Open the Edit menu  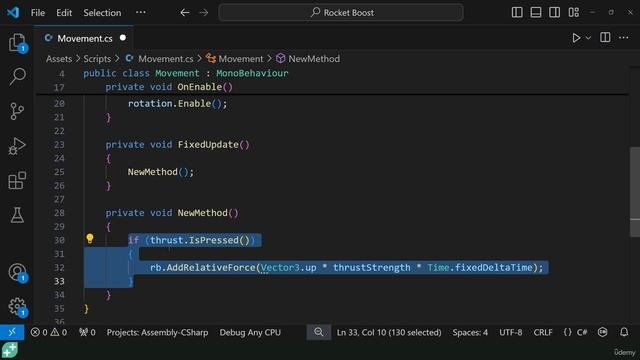point(64,13)
